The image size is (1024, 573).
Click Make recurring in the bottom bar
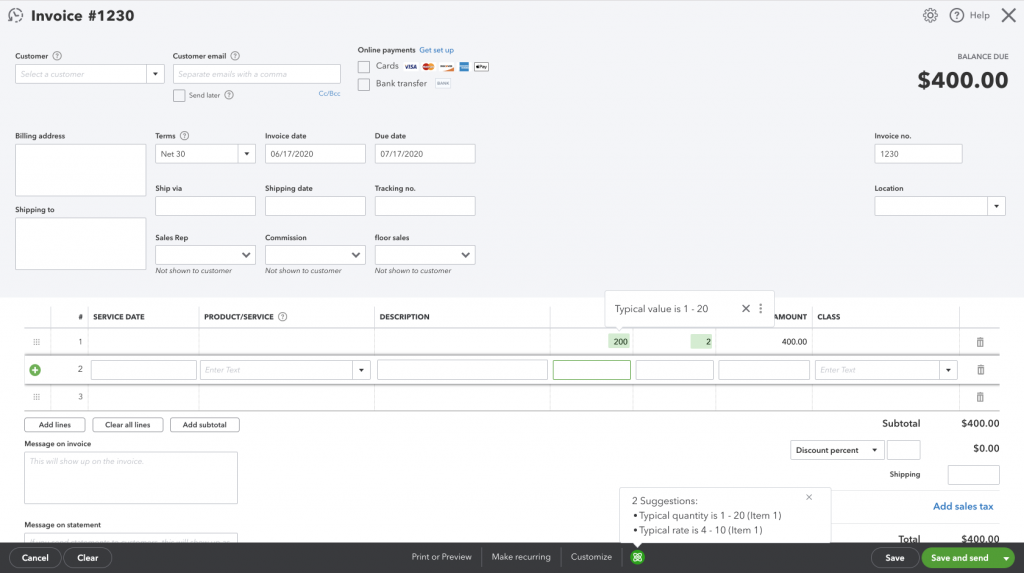tap(520, 557)
